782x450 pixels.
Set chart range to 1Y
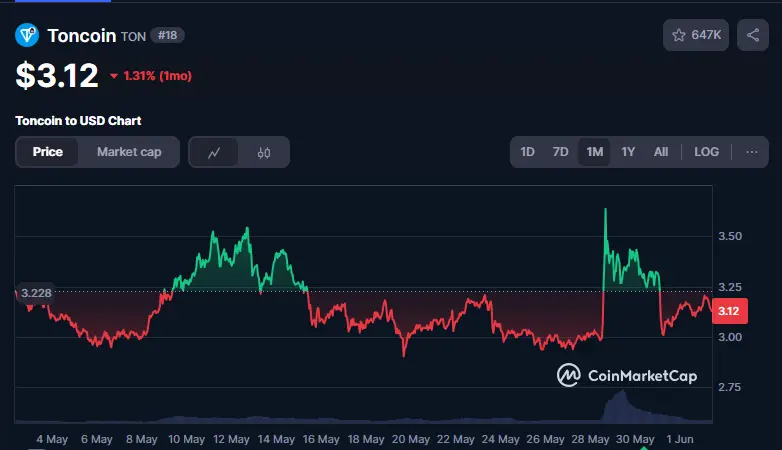[628, 152]
